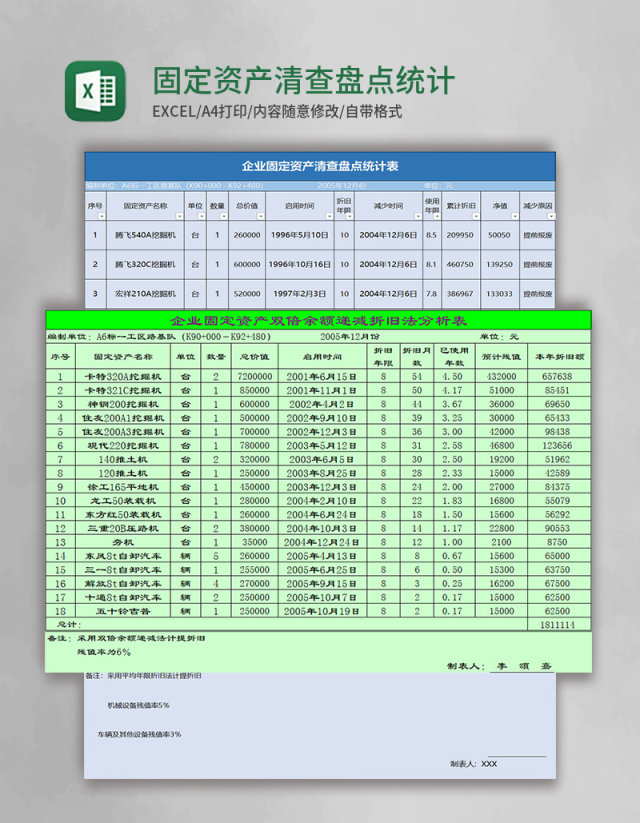Select accumulated depreciation cell 386967

tap(460, 294)
